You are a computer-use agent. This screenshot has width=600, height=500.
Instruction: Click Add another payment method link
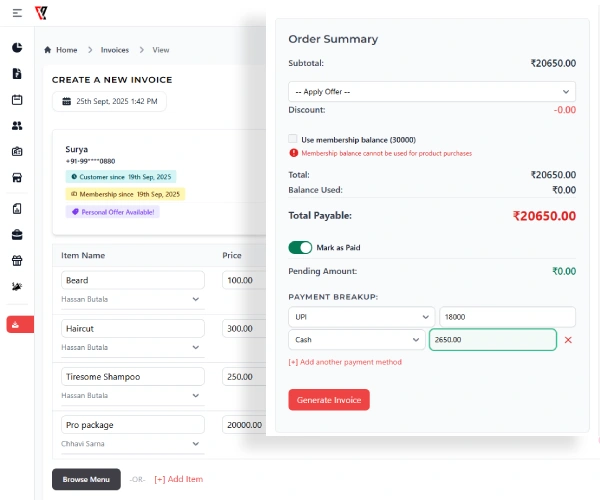344,362
